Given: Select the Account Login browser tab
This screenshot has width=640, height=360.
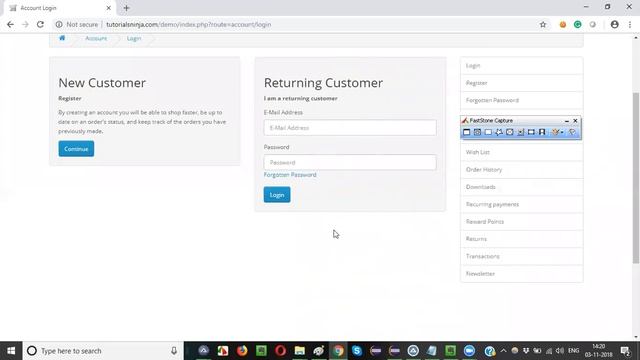Looking at the screenshot, I should tap(60, 8).
